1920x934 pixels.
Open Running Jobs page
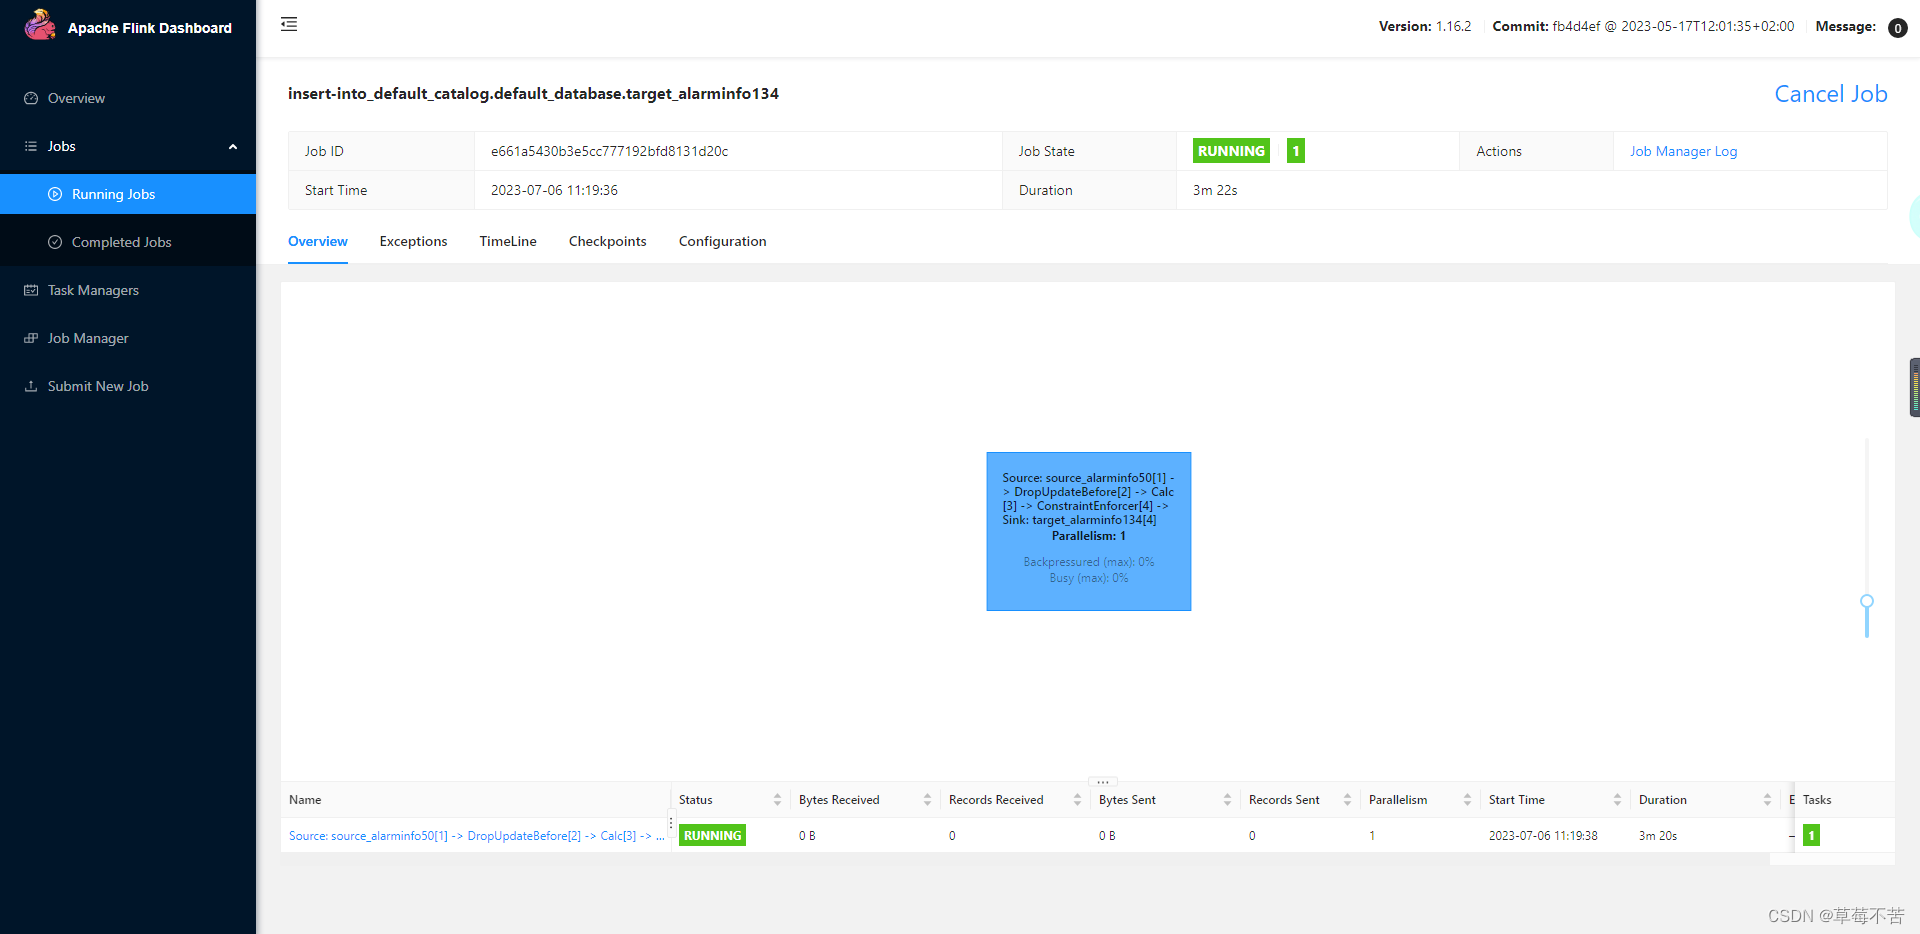(128, 194)
